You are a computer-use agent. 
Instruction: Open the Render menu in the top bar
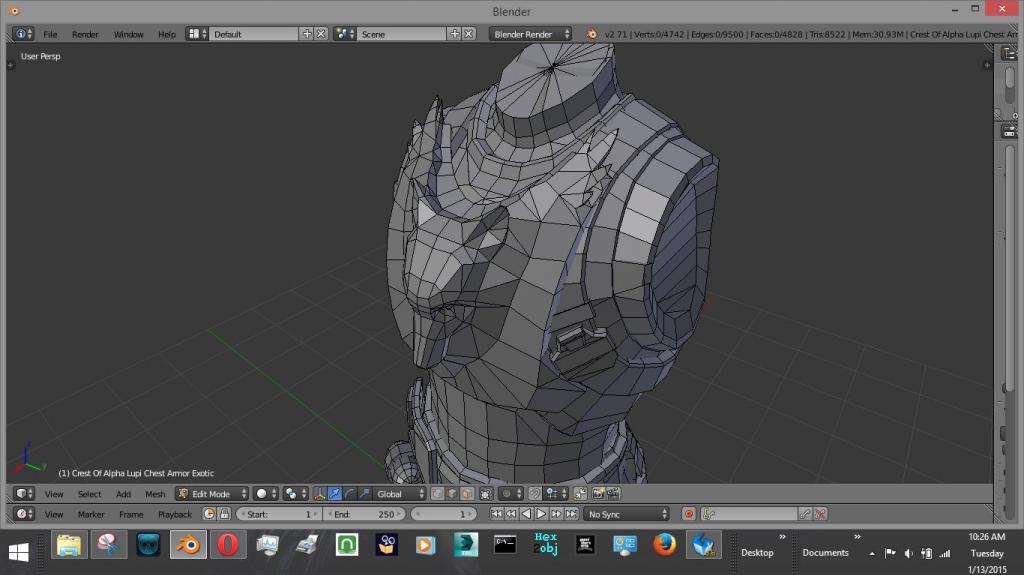tap(85, 34)
